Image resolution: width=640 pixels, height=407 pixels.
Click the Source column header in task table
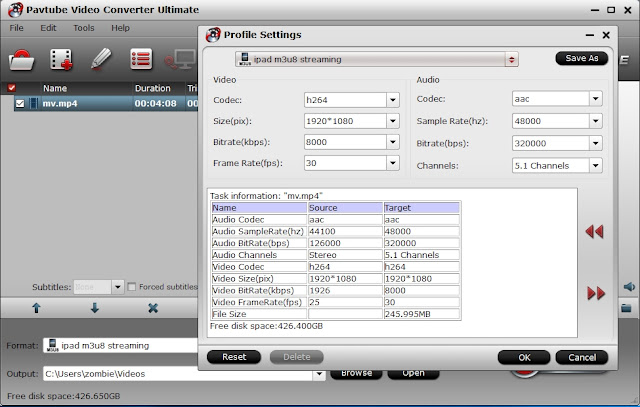tap(345, 208)
